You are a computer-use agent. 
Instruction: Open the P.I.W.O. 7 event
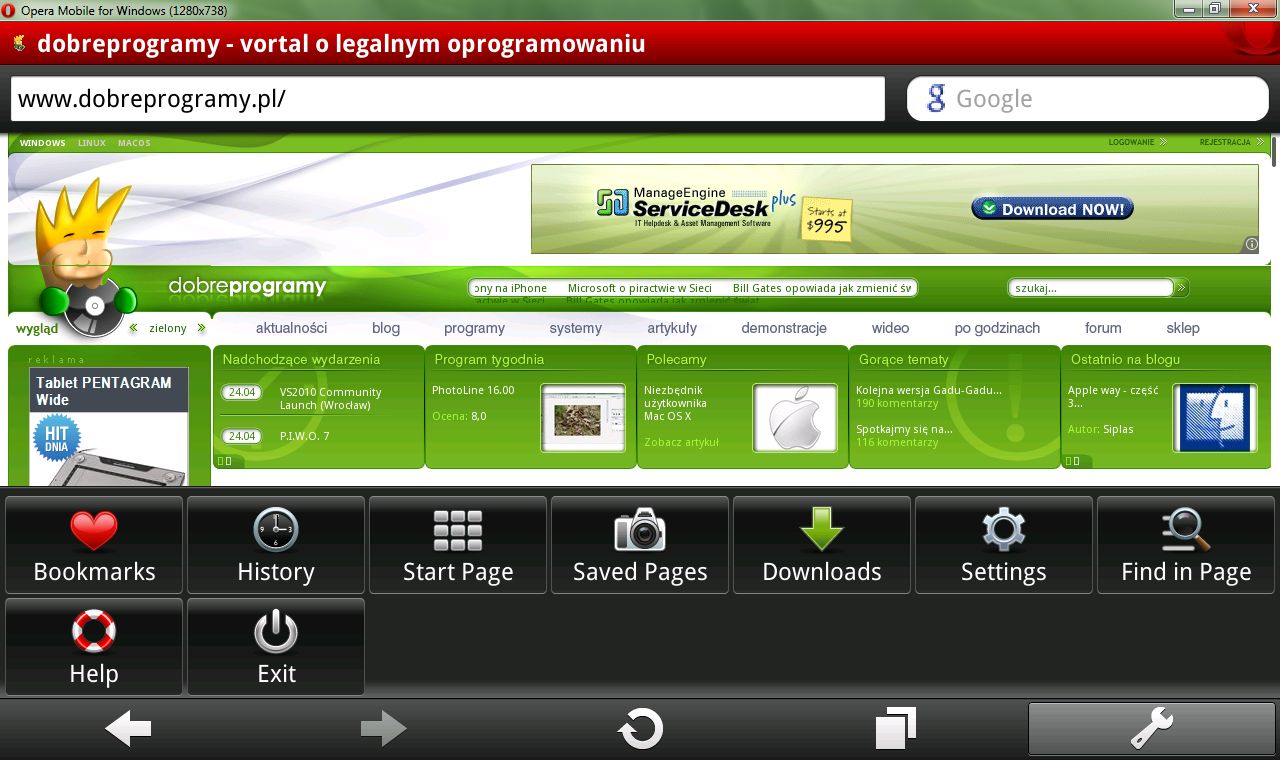click(x=304, y=436)
